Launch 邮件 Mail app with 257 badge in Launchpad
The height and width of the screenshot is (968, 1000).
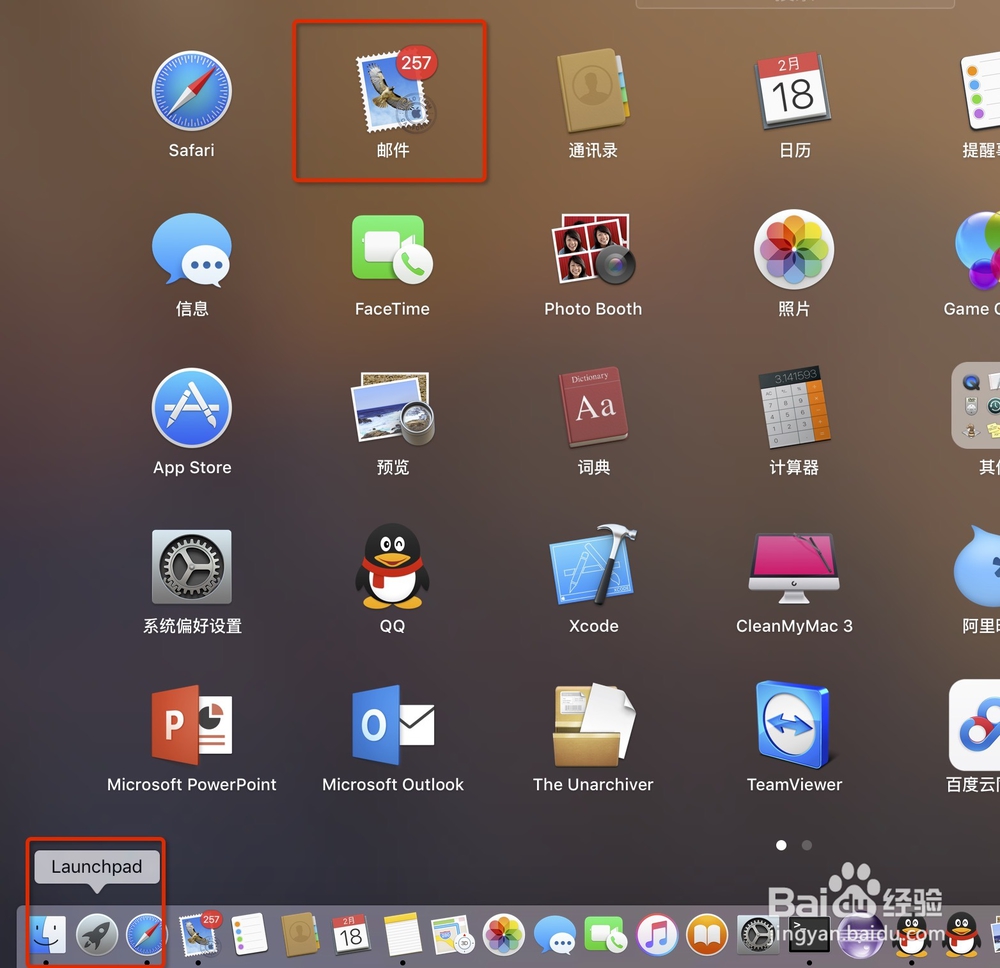pos(395,90)
